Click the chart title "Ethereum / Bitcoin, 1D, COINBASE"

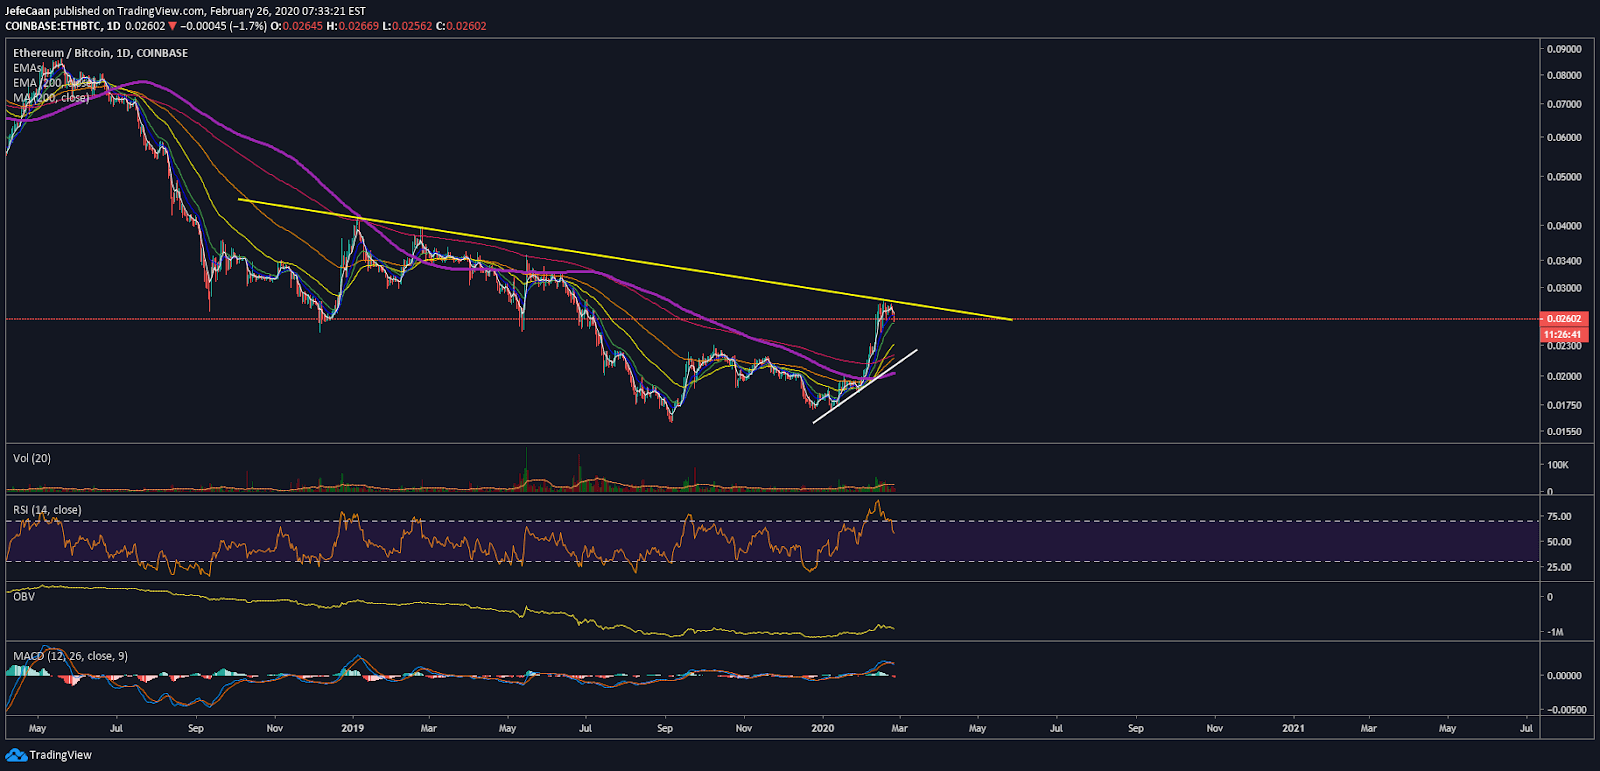100,53
